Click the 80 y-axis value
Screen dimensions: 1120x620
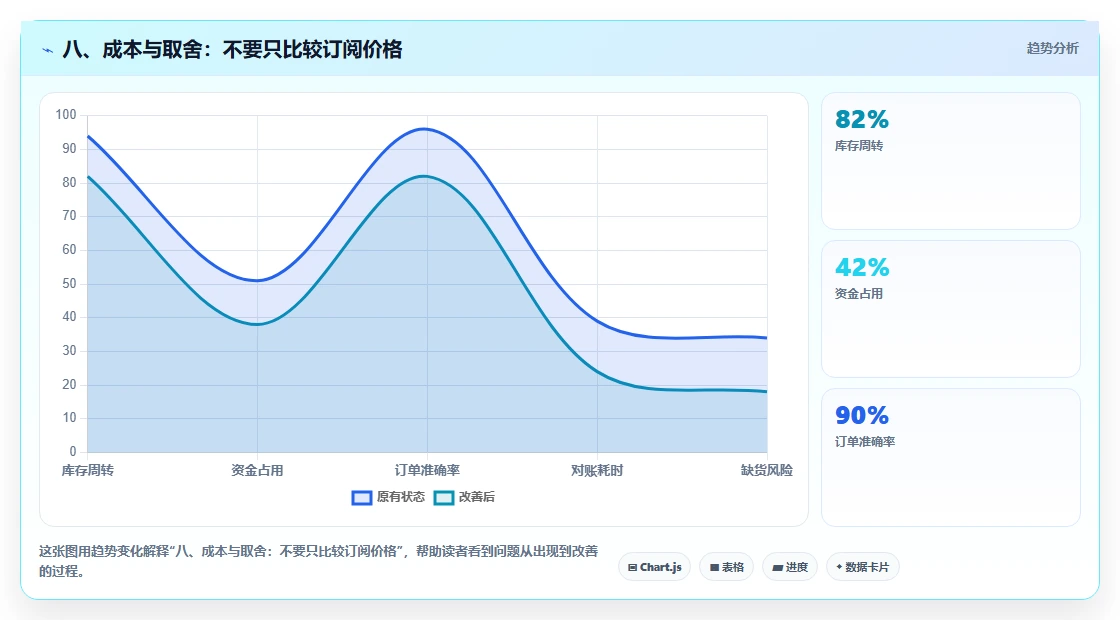69,182
